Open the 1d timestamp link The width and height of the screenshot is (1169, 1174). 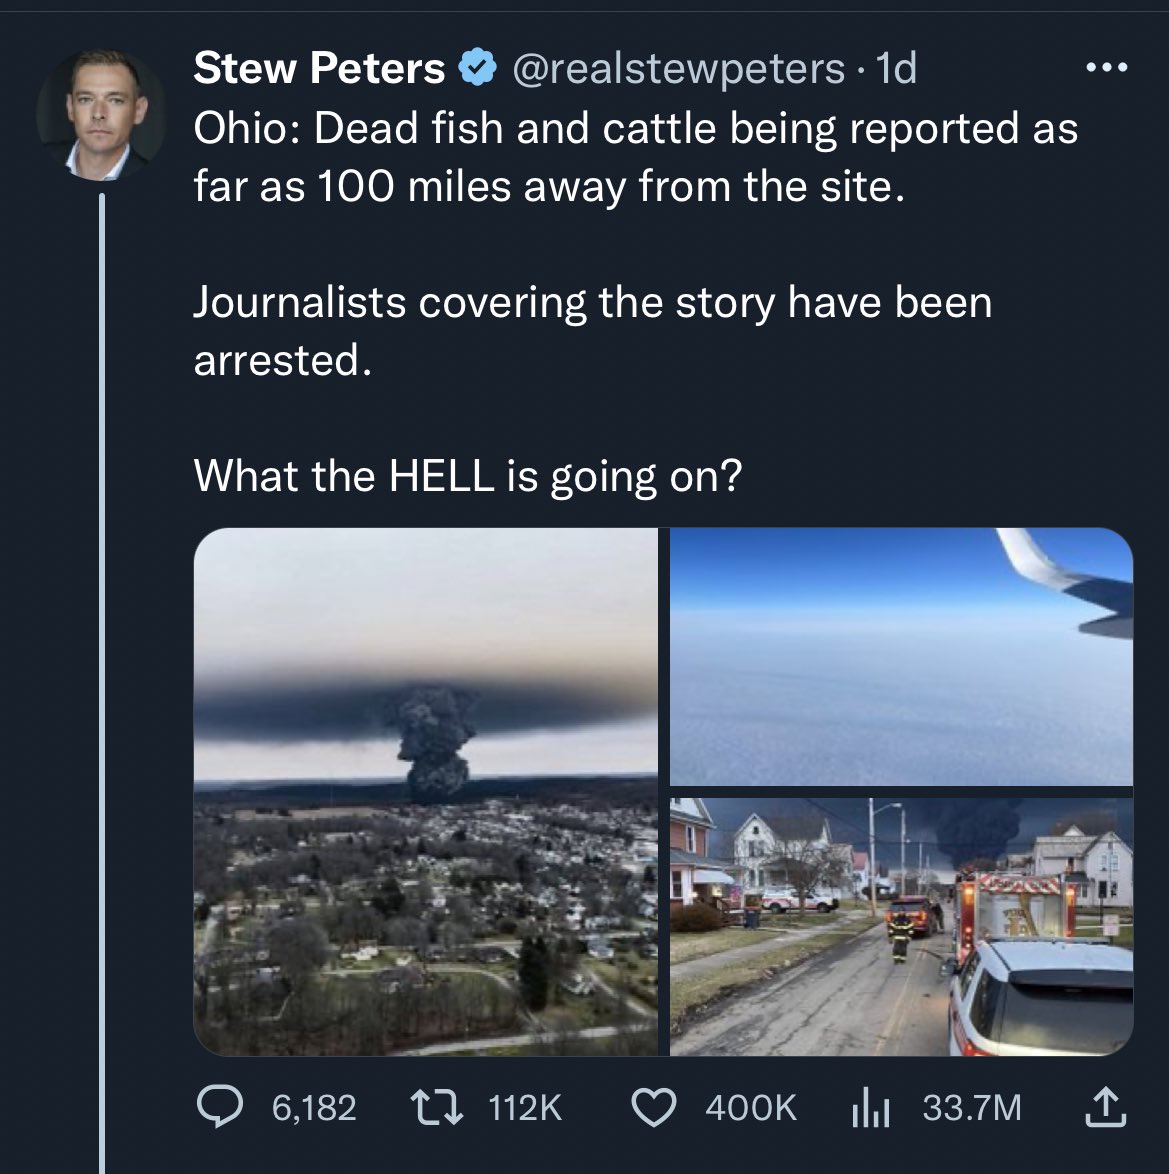click(896, 69)
